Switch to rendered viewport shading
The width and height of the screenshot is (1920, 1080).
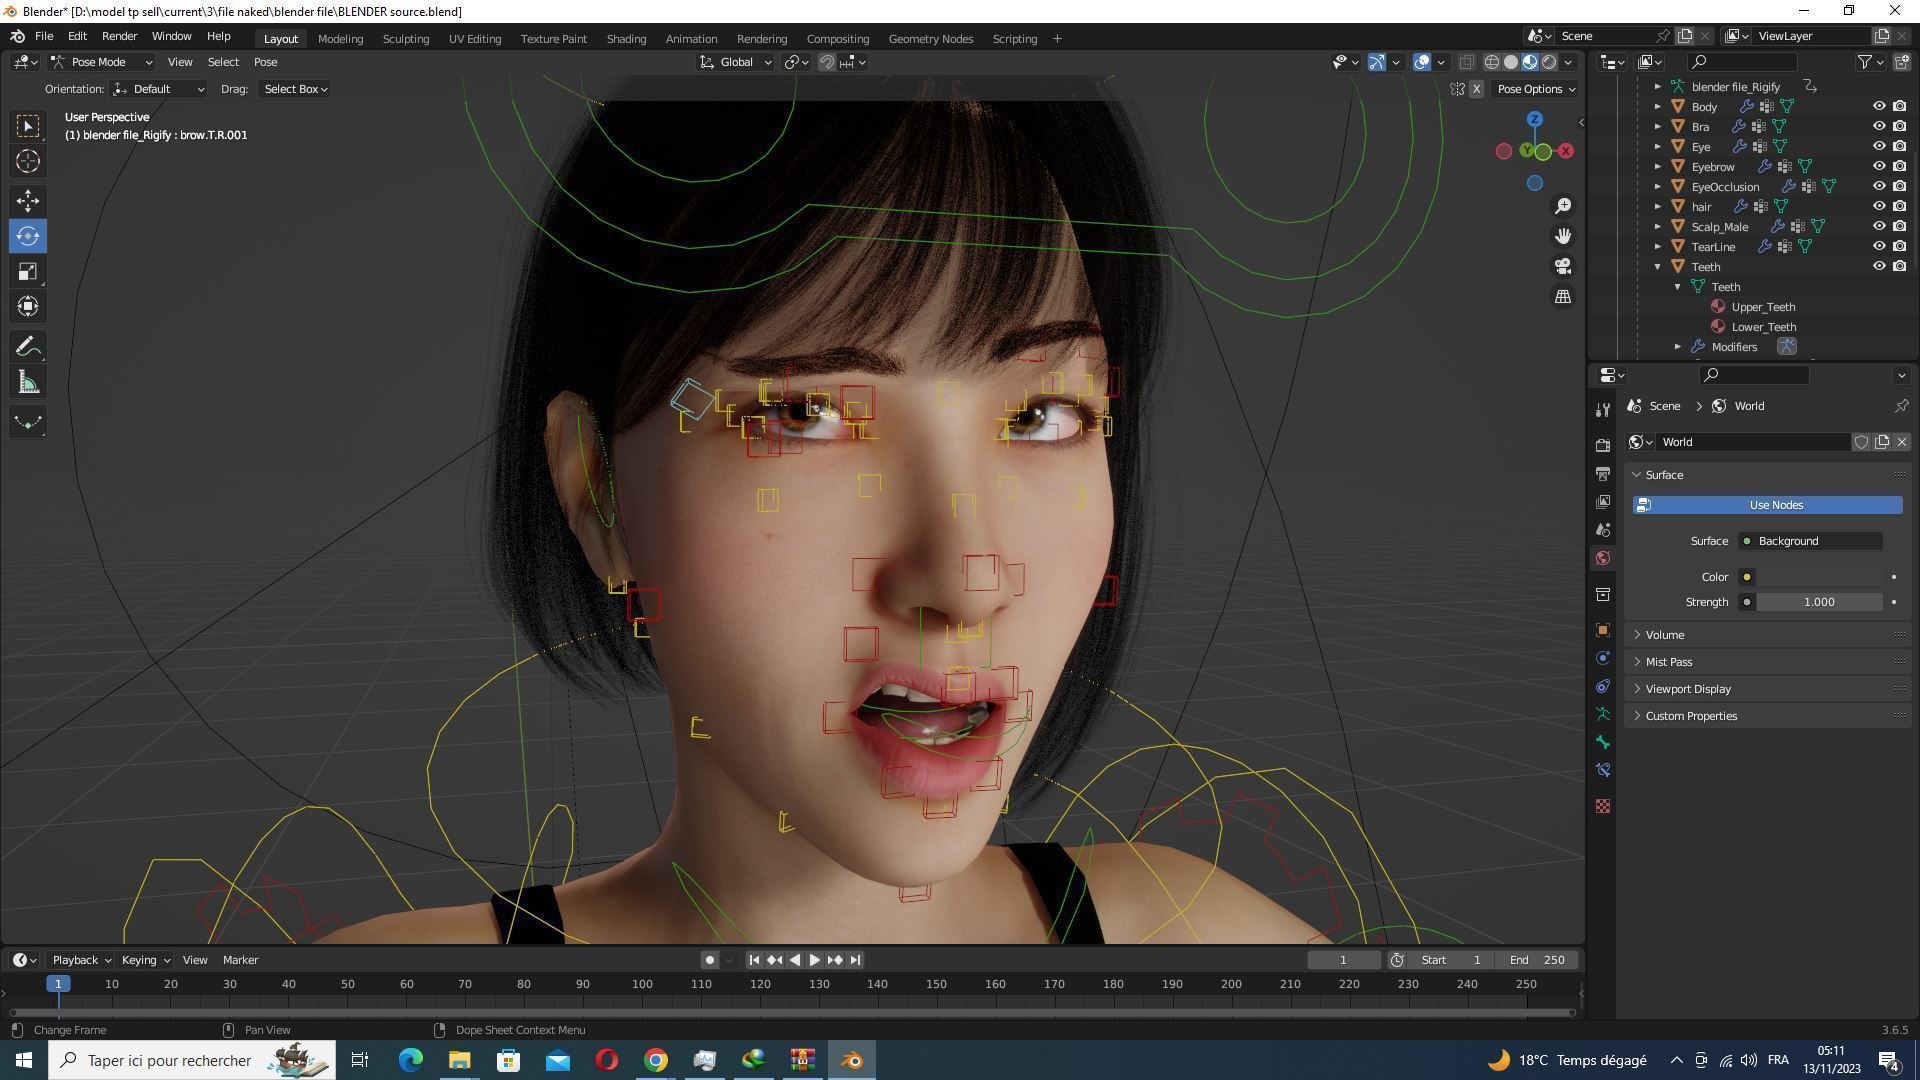(1549, 62)
